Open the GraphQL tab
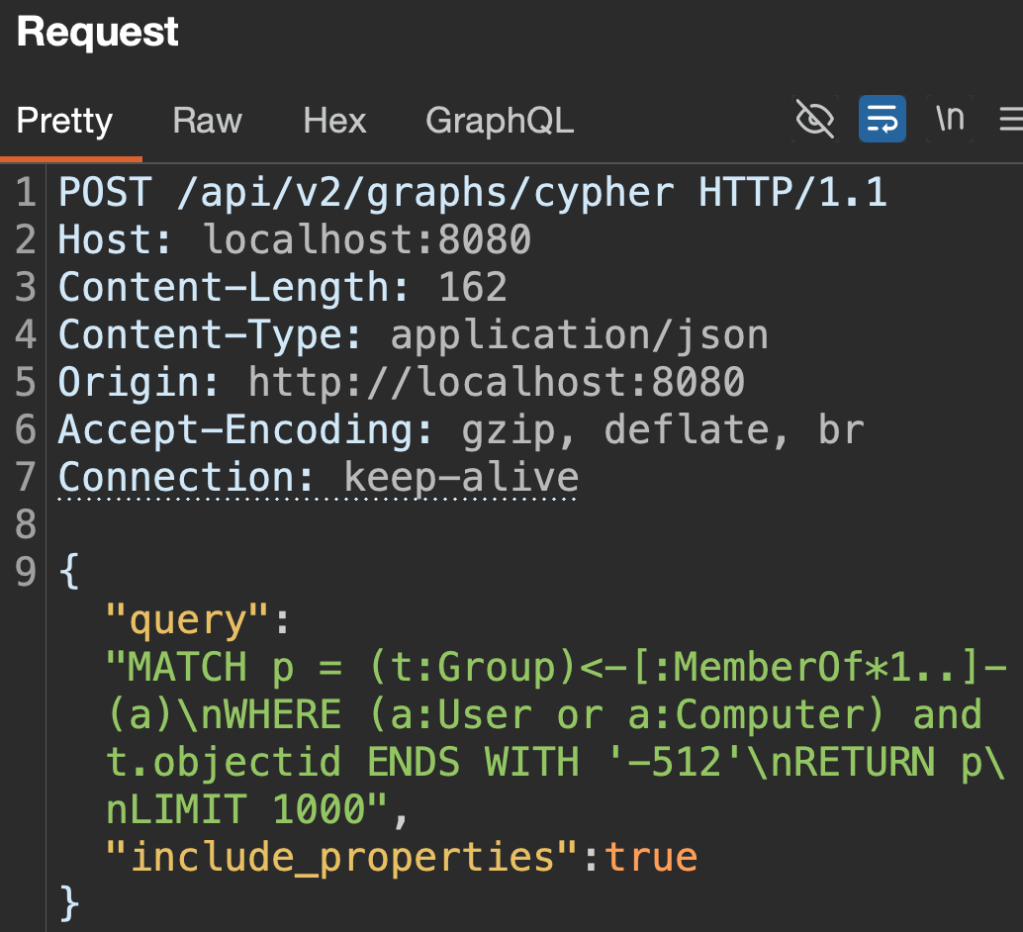 pyautogui.click(x=499, y=121)
